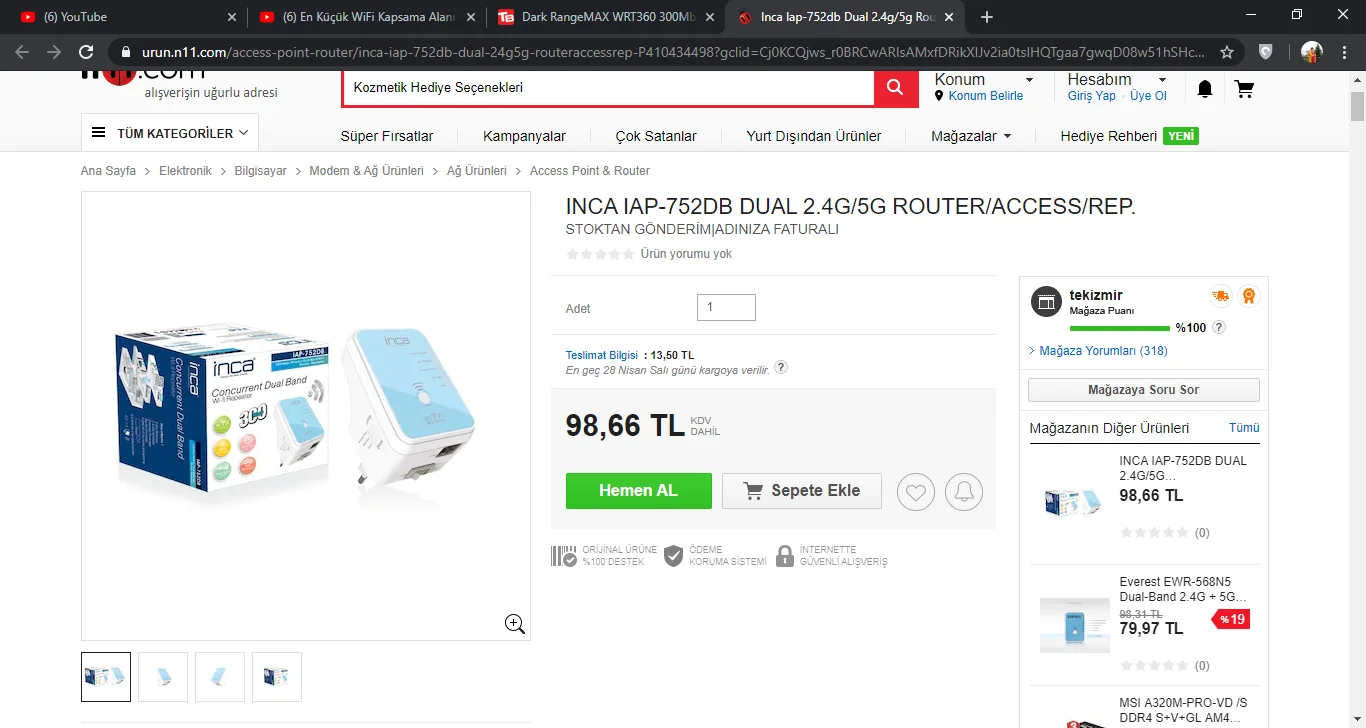Switch to the Dark RangeMAX WRT360 tab
The image size is (1366, 728).
tap(606, 17)
